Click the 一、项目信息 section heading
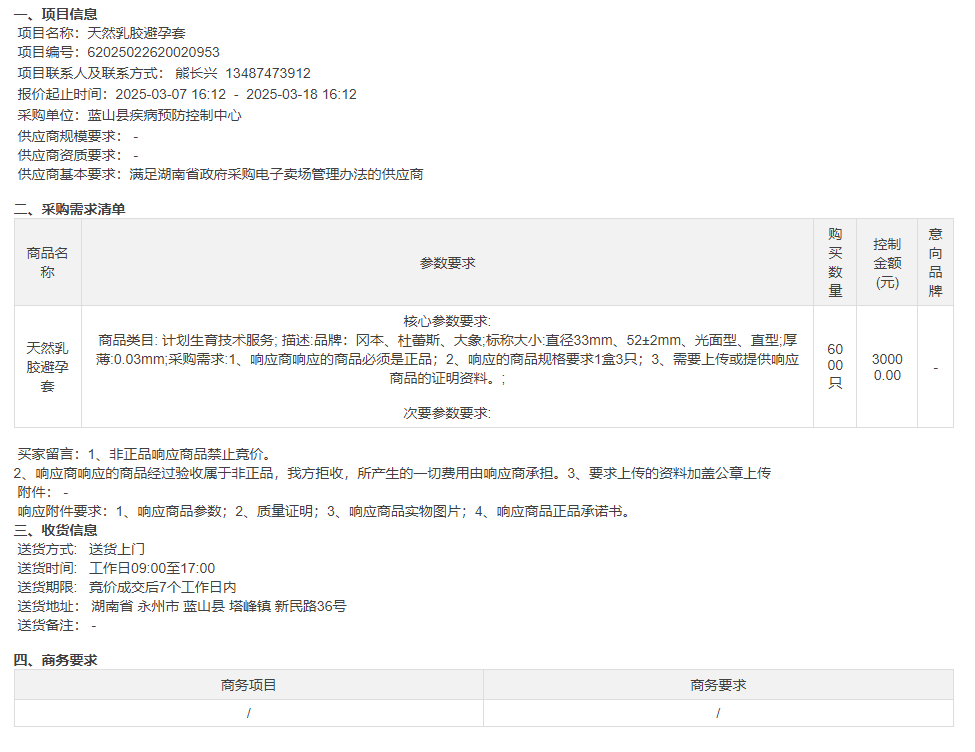 pos(56,13)
